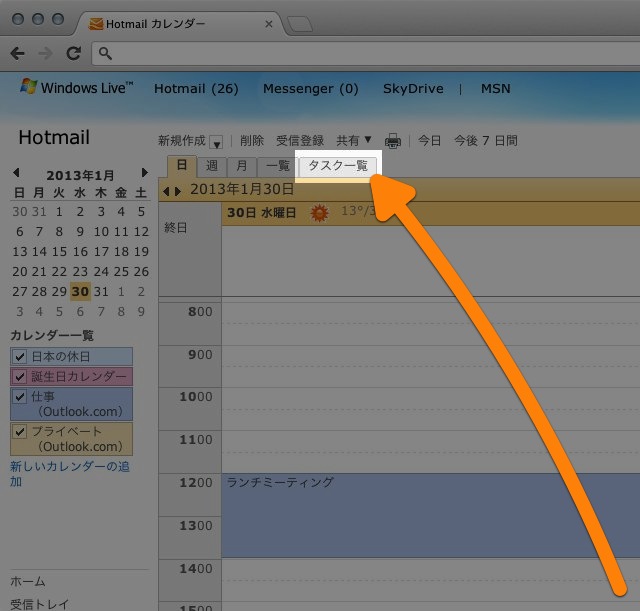Click the 1400 time slot label
The height and width of the screenshot is (611, 640).
click(196, 569)
